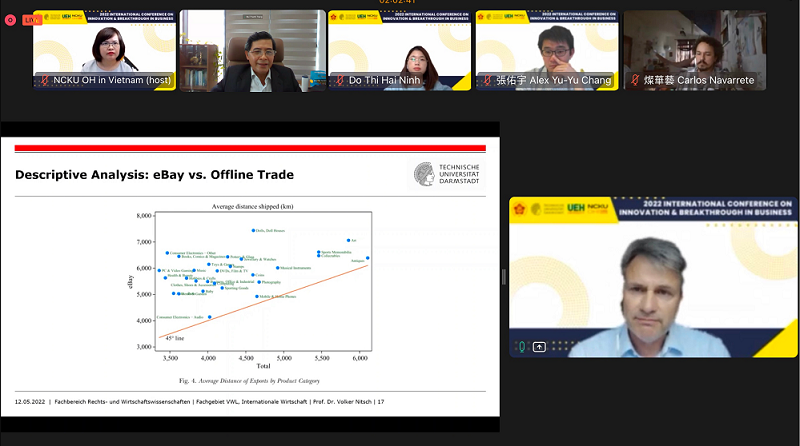Click chart heading 'Average distance shipped (km)'
Screen dimensions: 800x446
(253, 207)
